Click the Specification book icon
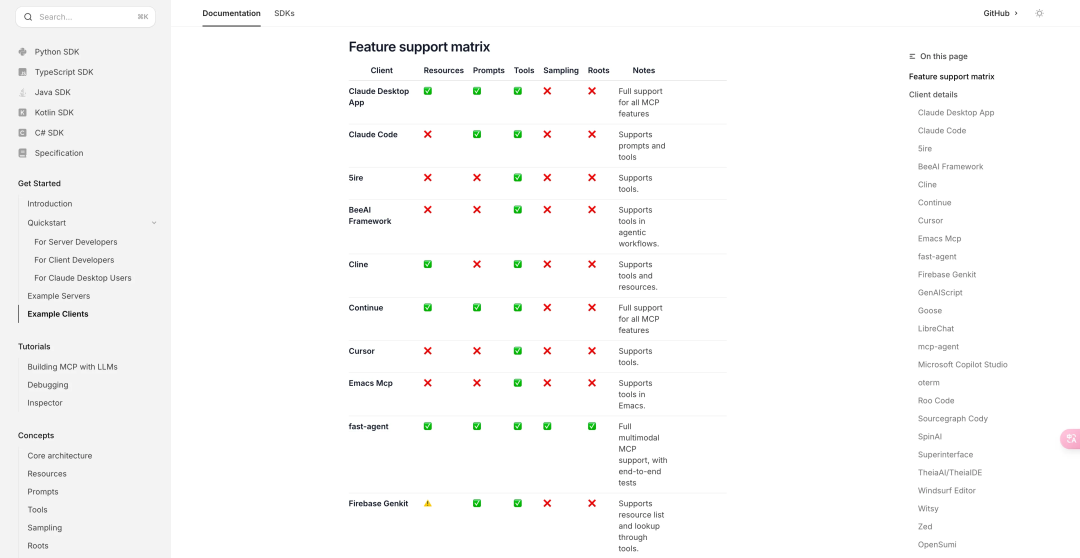1080x558 pixels. point(23,153)
